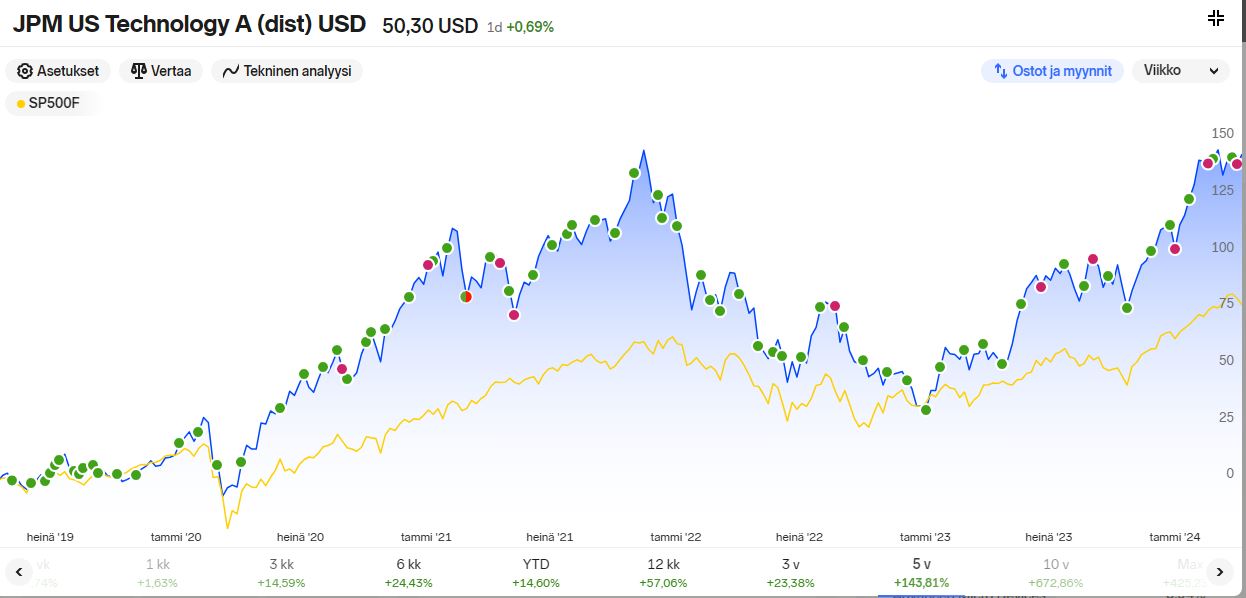Select the YTD period tab

point(535,572)
